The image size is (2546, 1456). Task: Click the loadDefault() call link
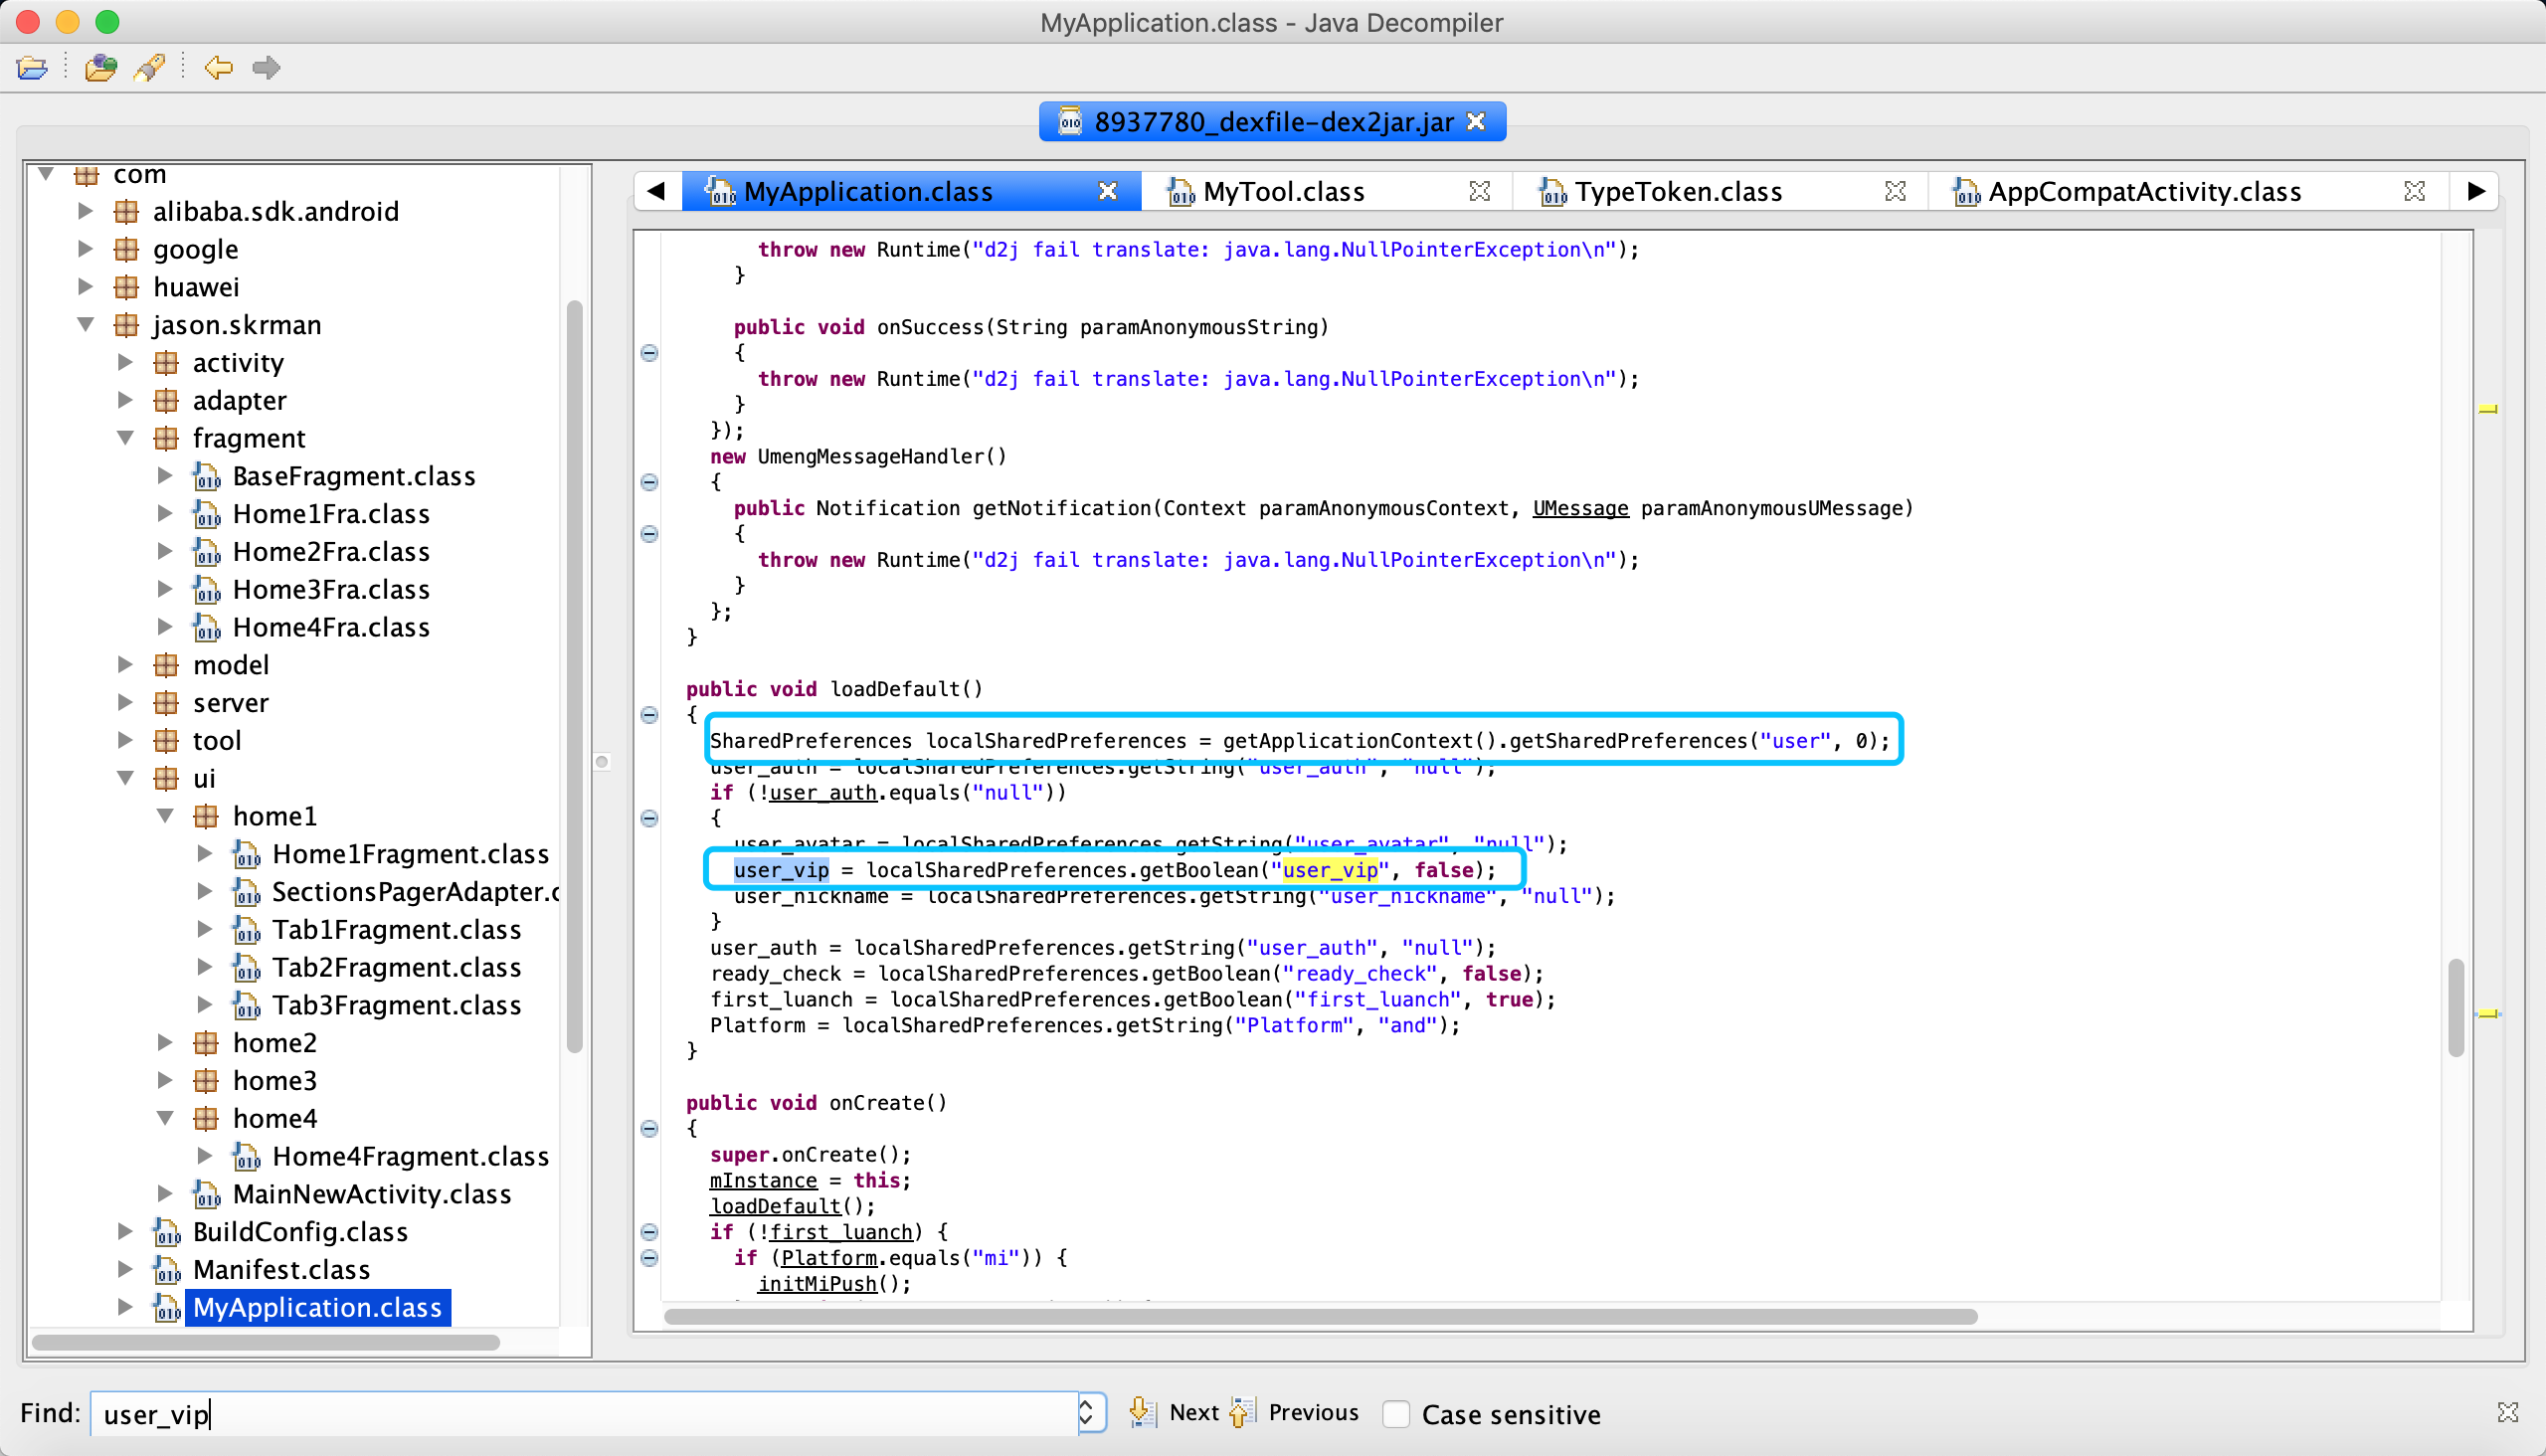point(775,1206)
